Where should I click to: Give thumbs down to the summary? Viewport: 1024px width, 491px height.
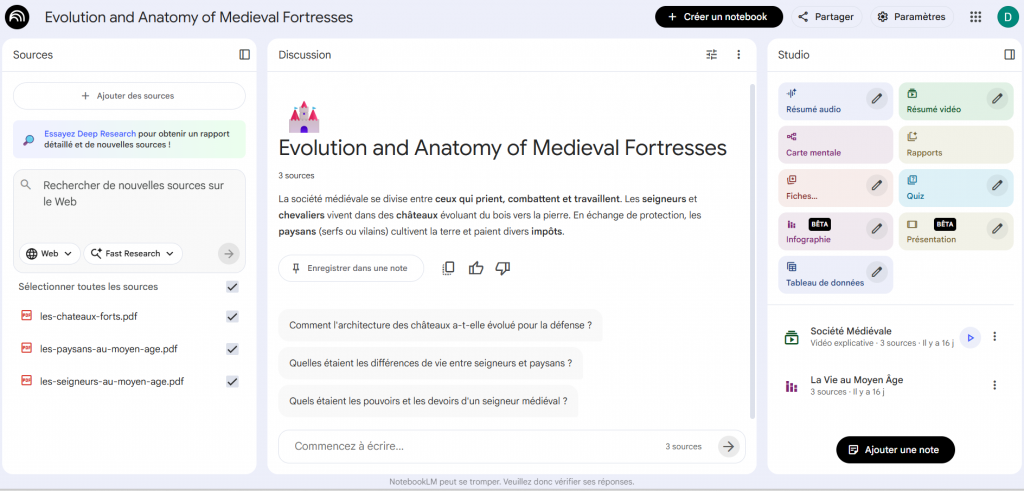[x=503, y=268]
